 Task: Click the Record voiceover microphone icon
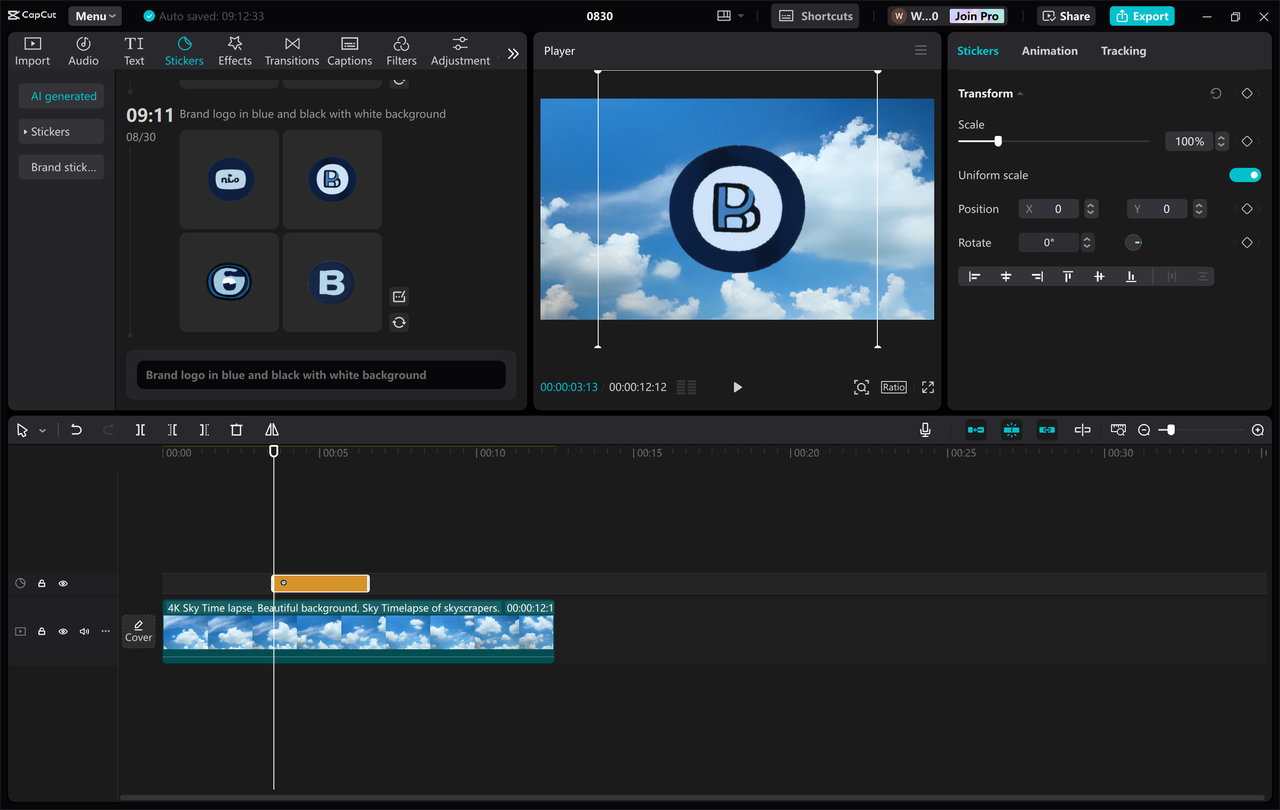point(925,429)
